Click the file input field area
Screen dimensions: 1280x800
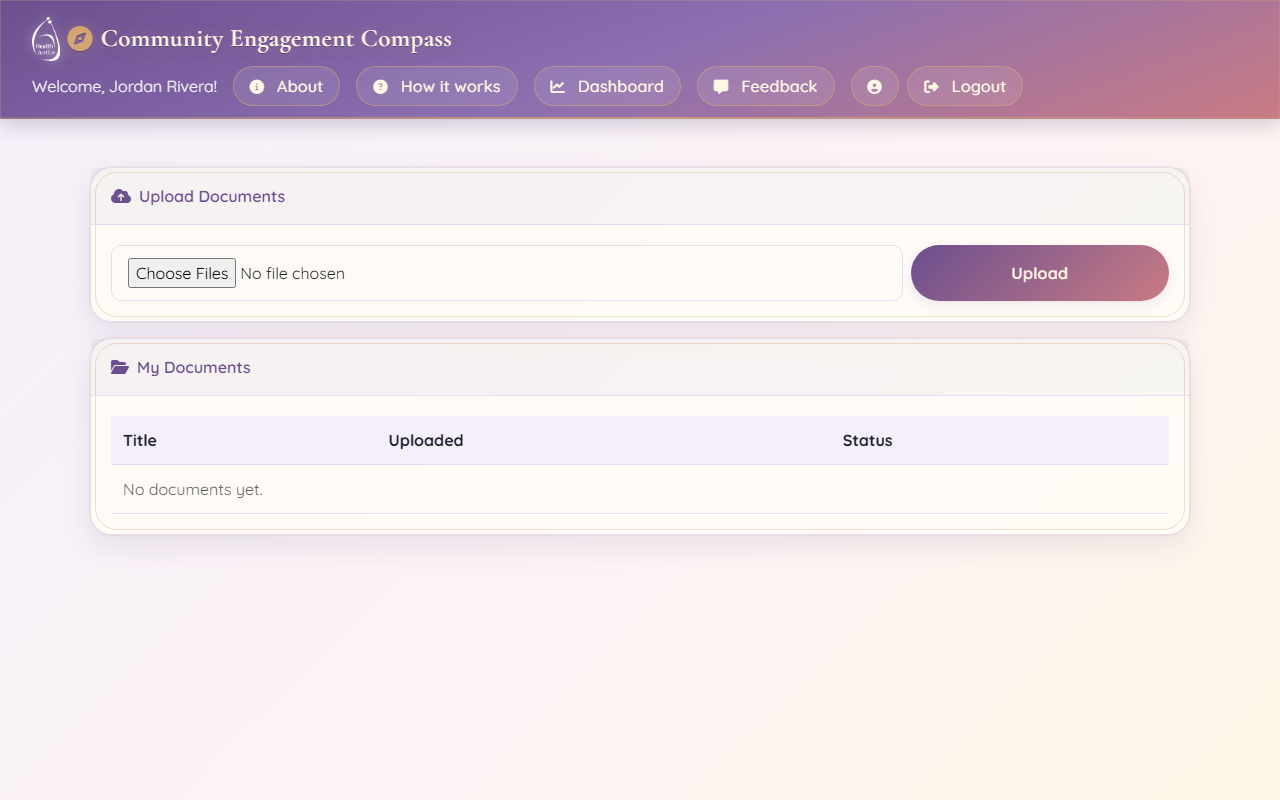[x=507, y=273]
